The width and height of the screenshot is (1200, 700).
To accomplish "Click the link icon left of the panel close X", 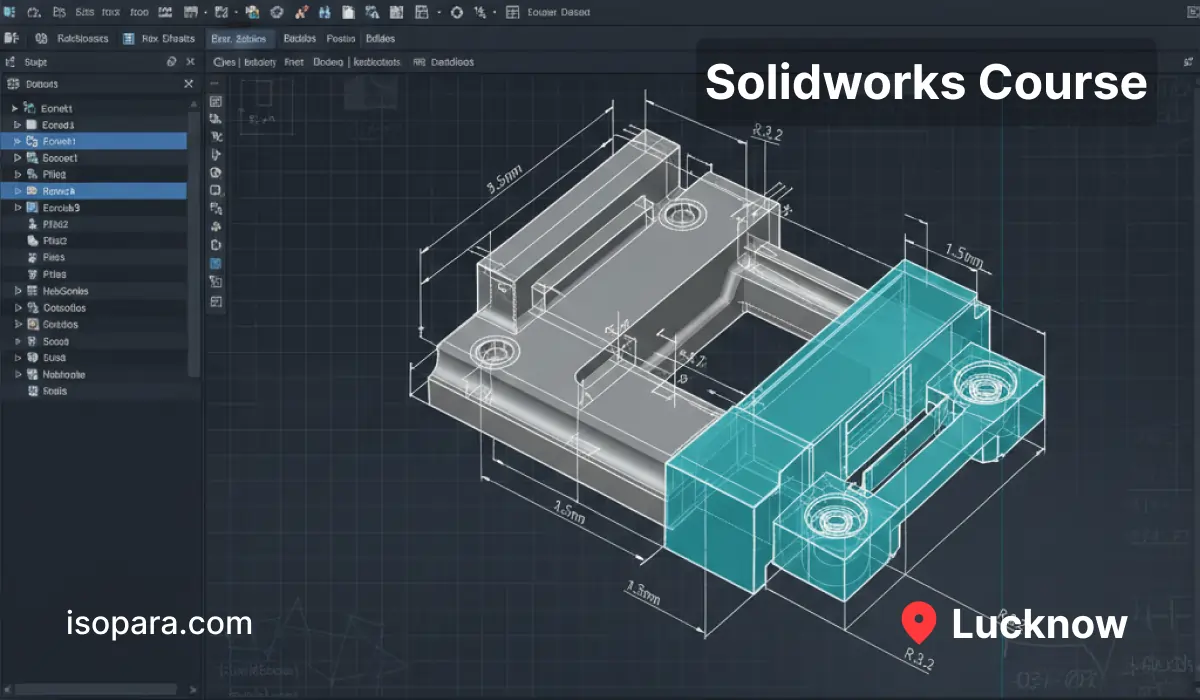I will coord(171,62).
